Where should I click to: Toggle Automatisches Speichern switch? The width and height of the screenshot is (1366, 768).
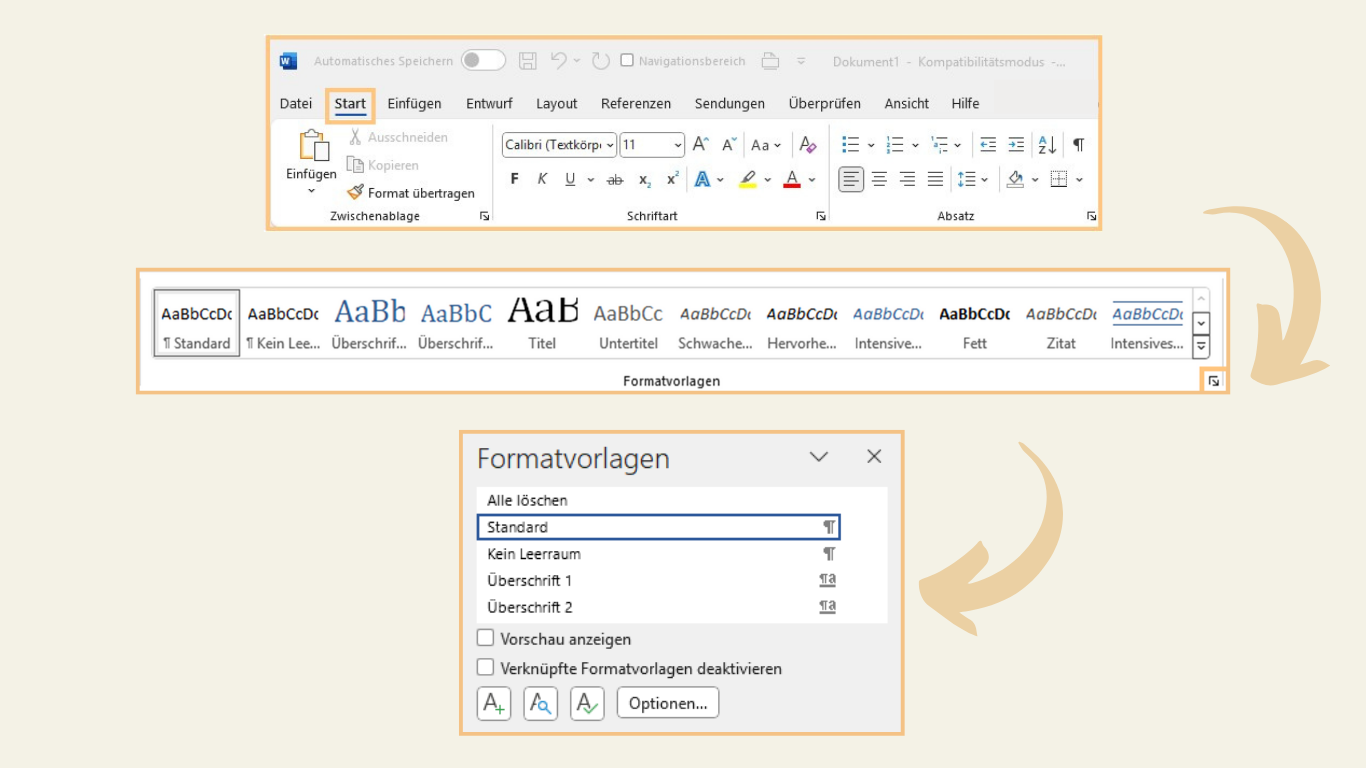483,60
